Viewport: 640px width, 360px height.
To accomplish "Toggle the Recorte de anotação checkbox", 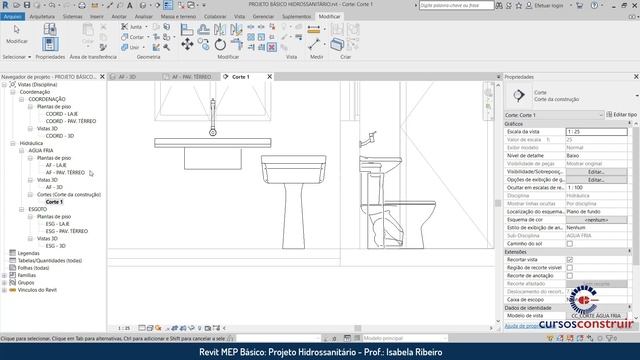I will pos(570,276).
